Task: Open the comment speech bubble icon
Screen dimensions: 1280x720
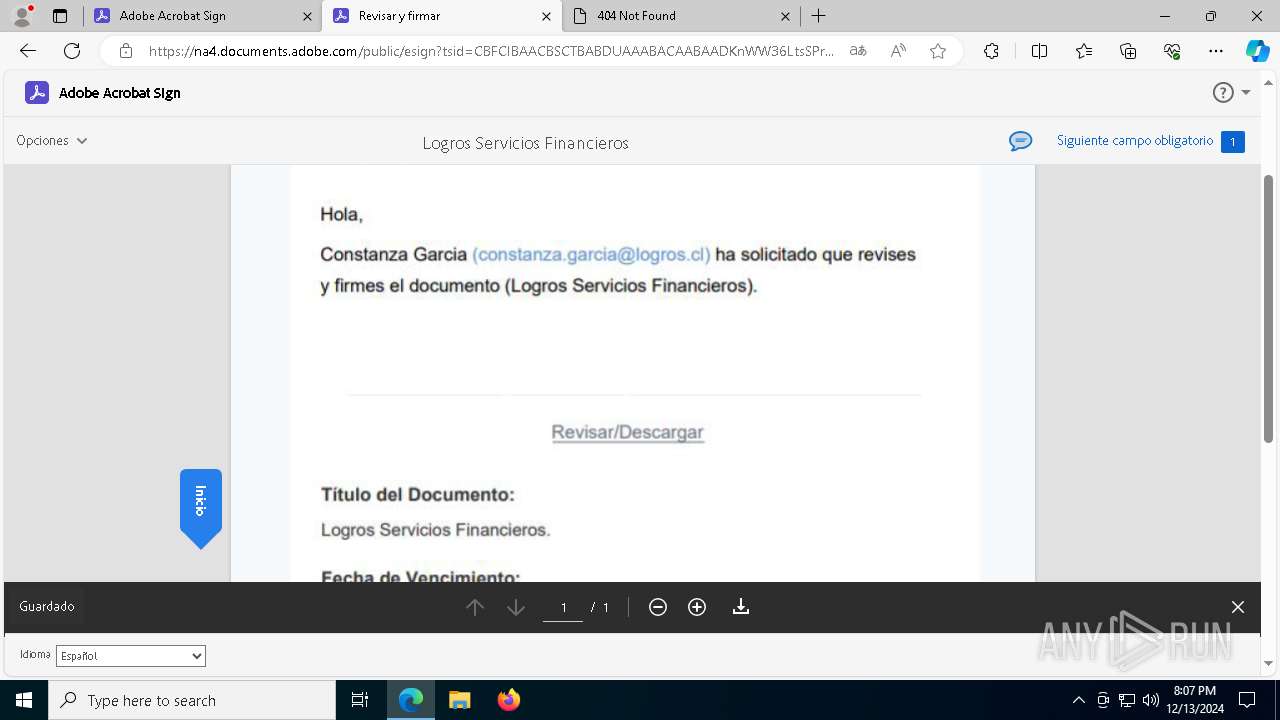Action: tap(1020, 141)
